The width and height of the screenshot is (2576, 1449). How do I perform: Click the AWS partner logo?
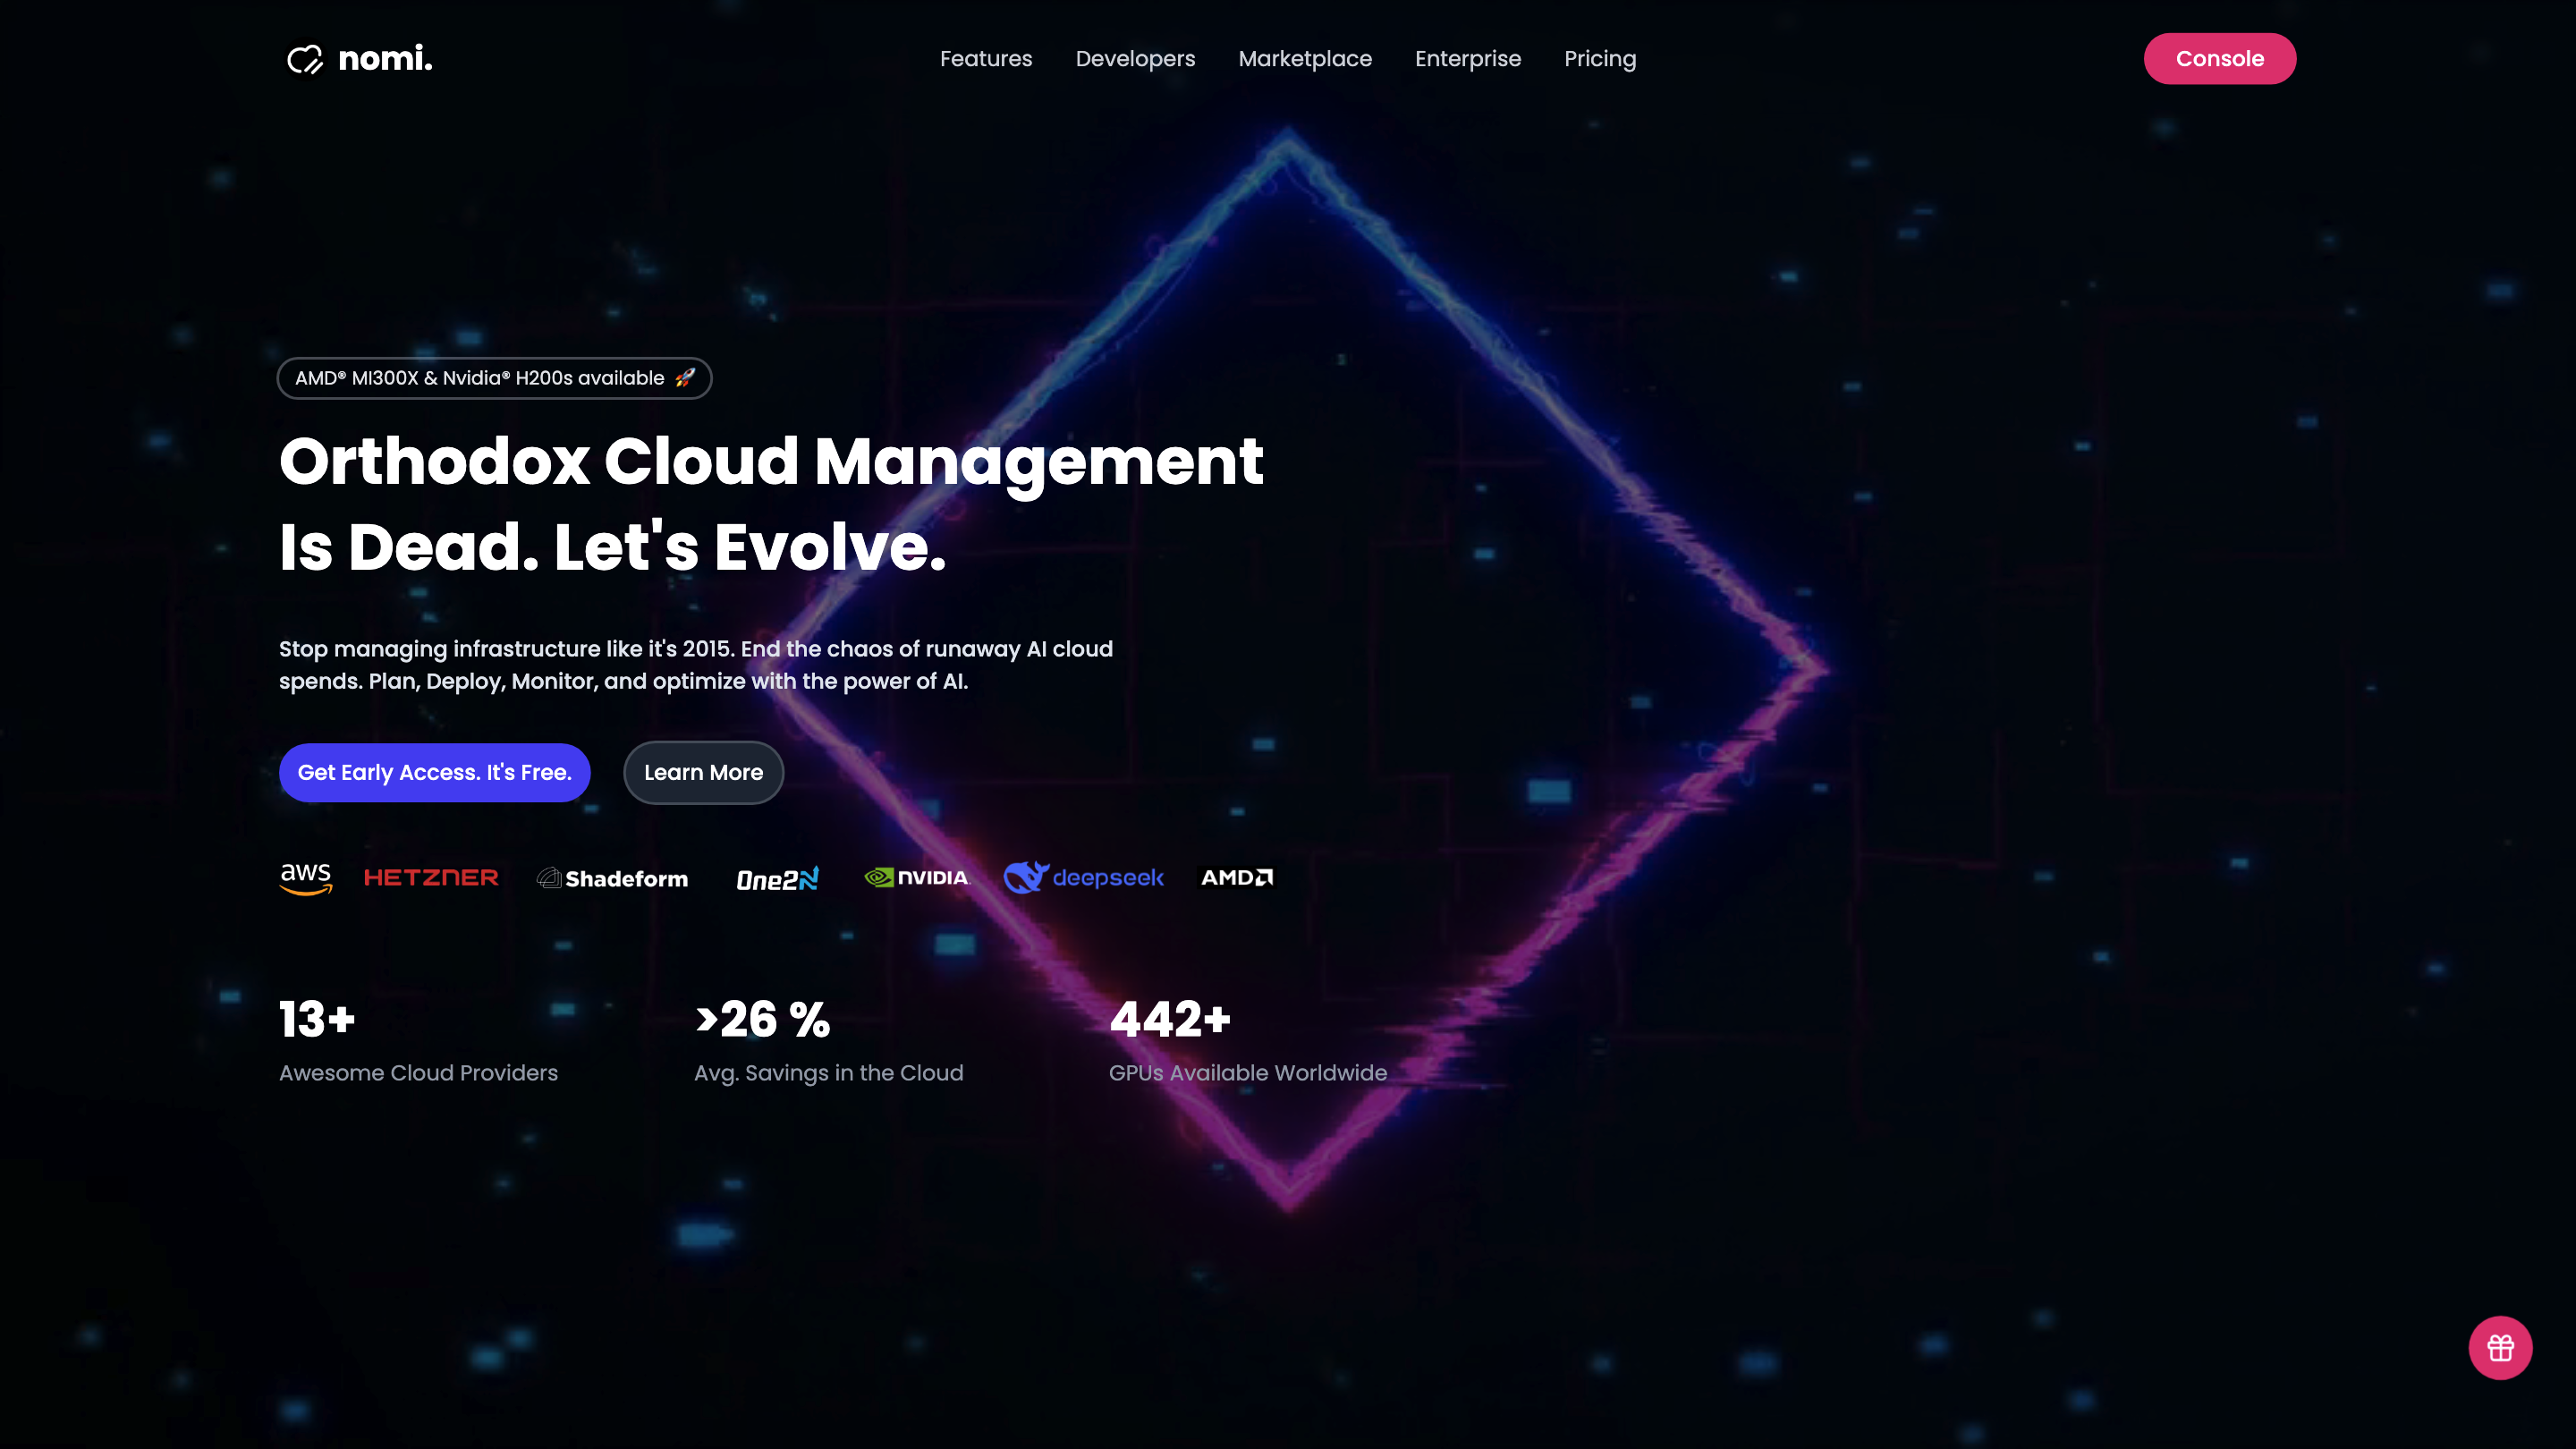[305, 877]
